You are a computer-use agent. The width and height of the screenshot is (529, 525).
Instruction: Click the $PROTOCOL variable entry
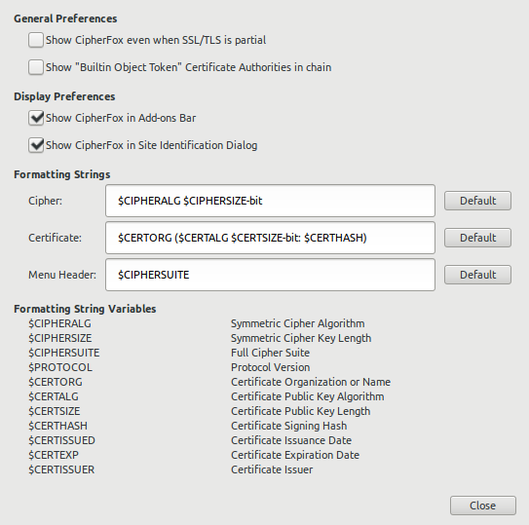(60, 367)
